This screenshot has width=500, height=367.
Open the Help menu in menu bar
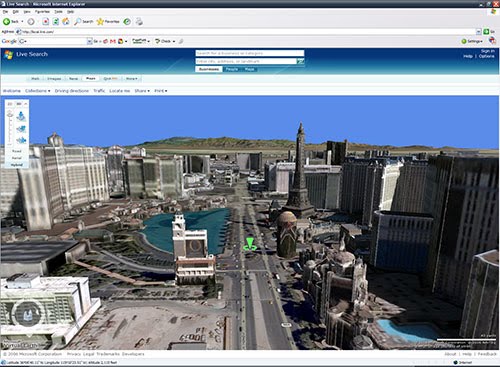[70, 12]
